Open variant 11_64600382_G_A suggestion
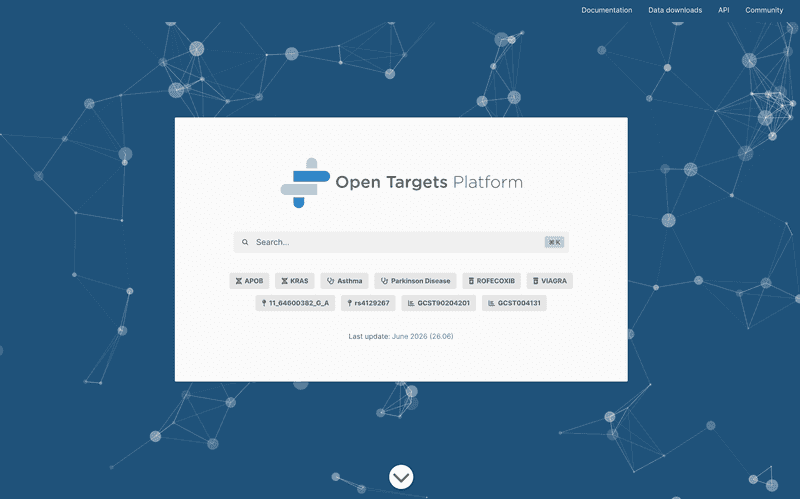Viewport: 800px width, 499px height. (295, 303)
